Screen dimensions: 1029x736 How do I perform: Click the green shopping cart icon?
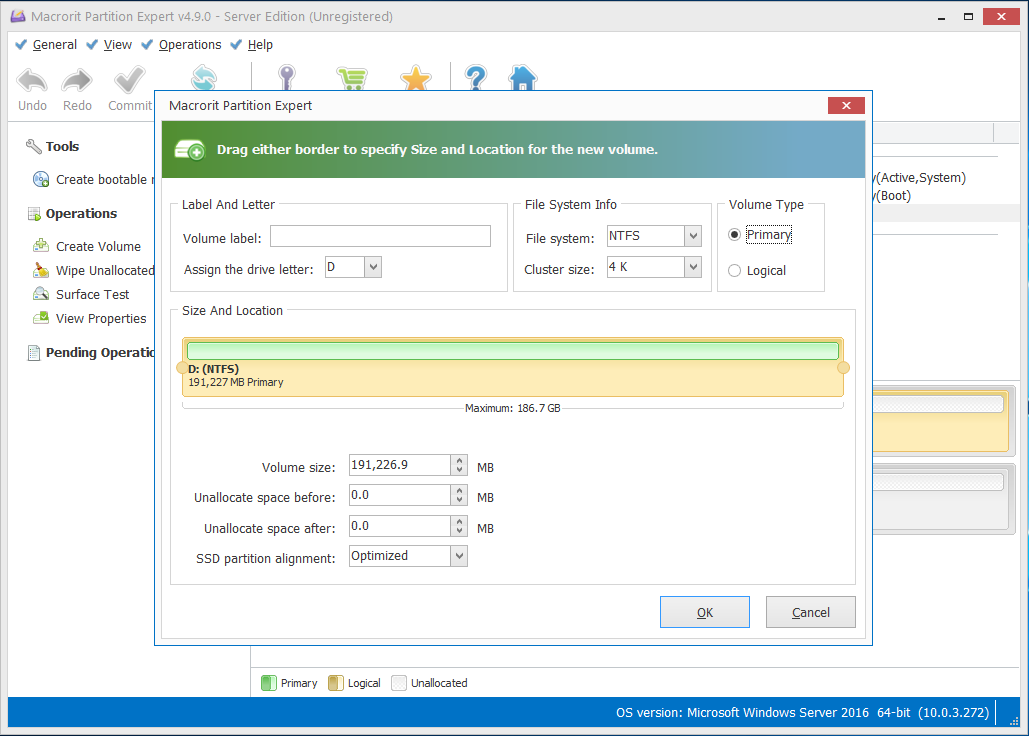pos(352,78)
